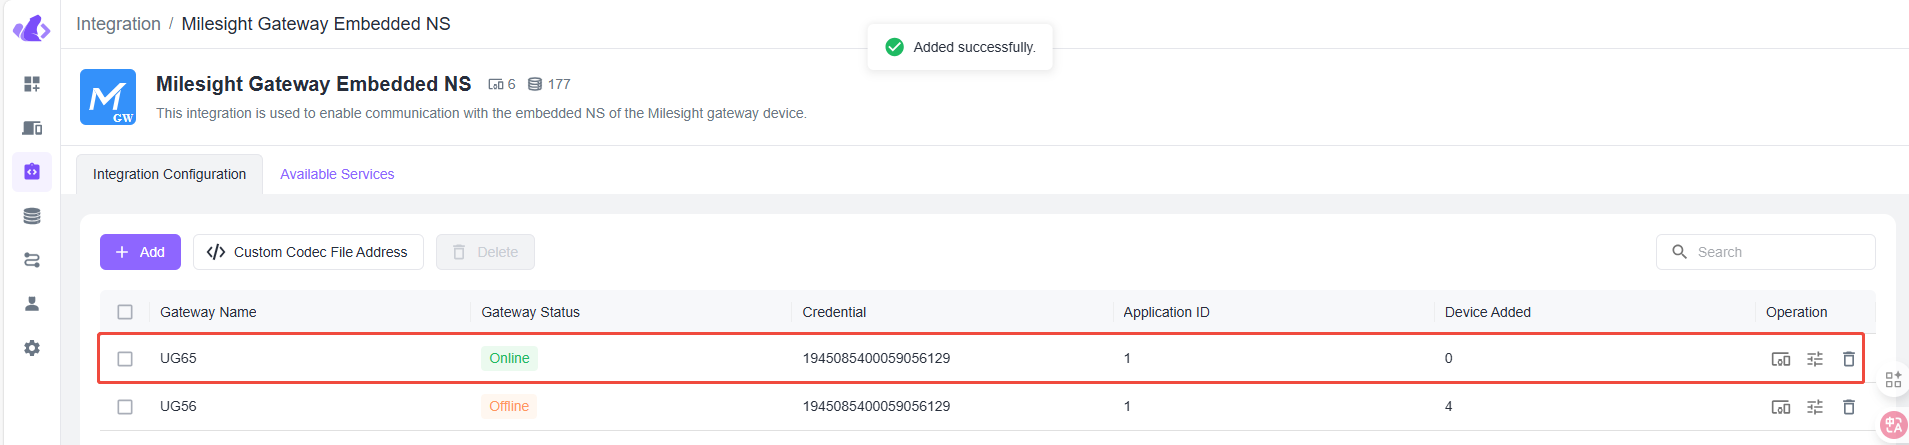Open the Dashboard sidebar icon
The width and height of the screenshot is (1909, 445).
click(x=32, y=84)
